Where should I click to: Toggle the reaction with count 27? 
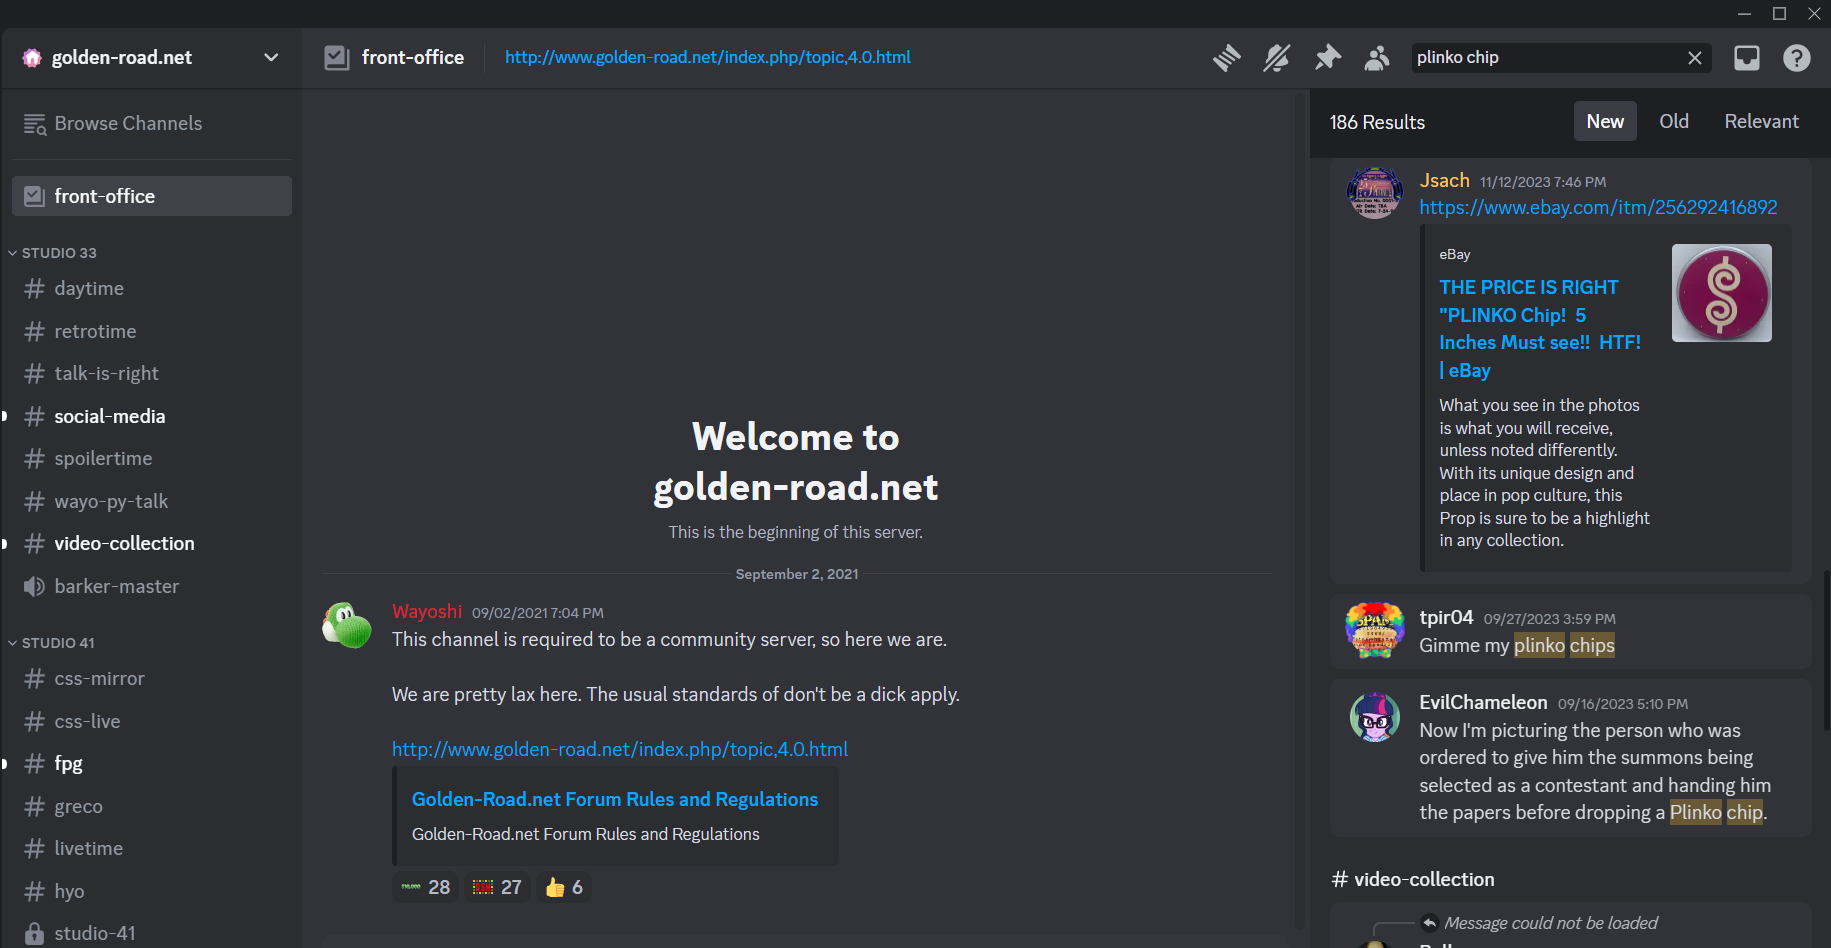click(497, 887)
